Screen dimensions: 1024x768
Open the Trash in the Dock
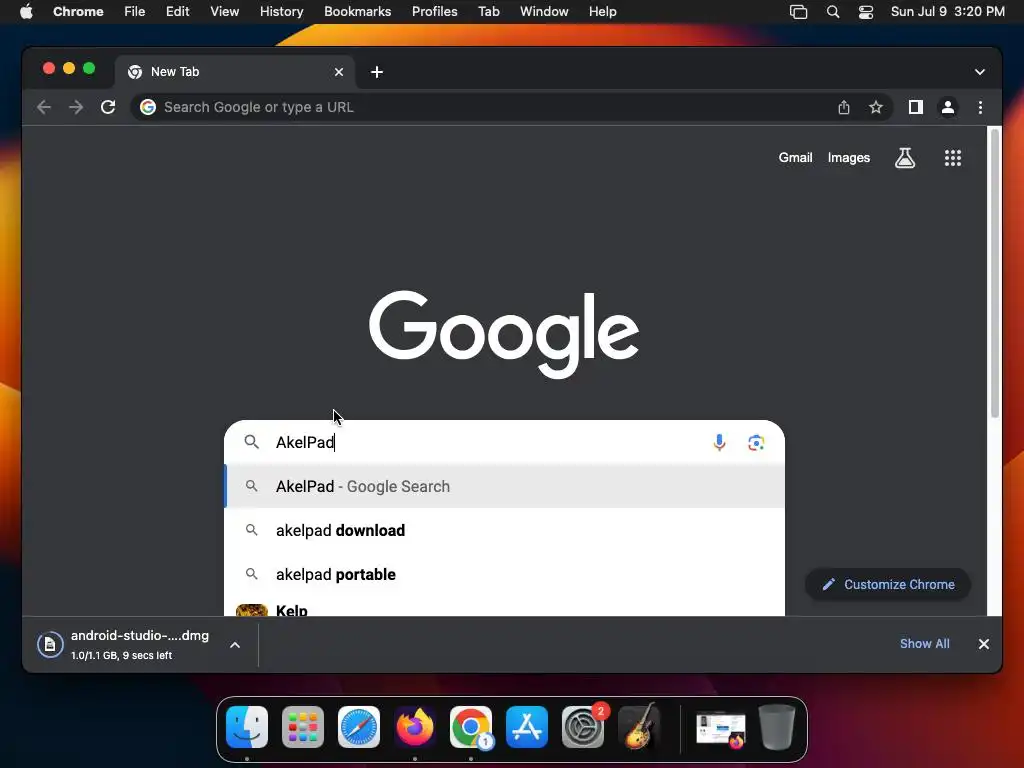(x=776, y=727)
